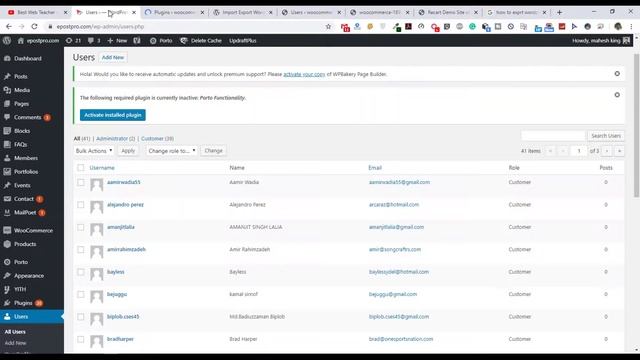Screen dimensions: 640x360
Task: Open Change role to dropdown
Action: (x=171, y=151)
